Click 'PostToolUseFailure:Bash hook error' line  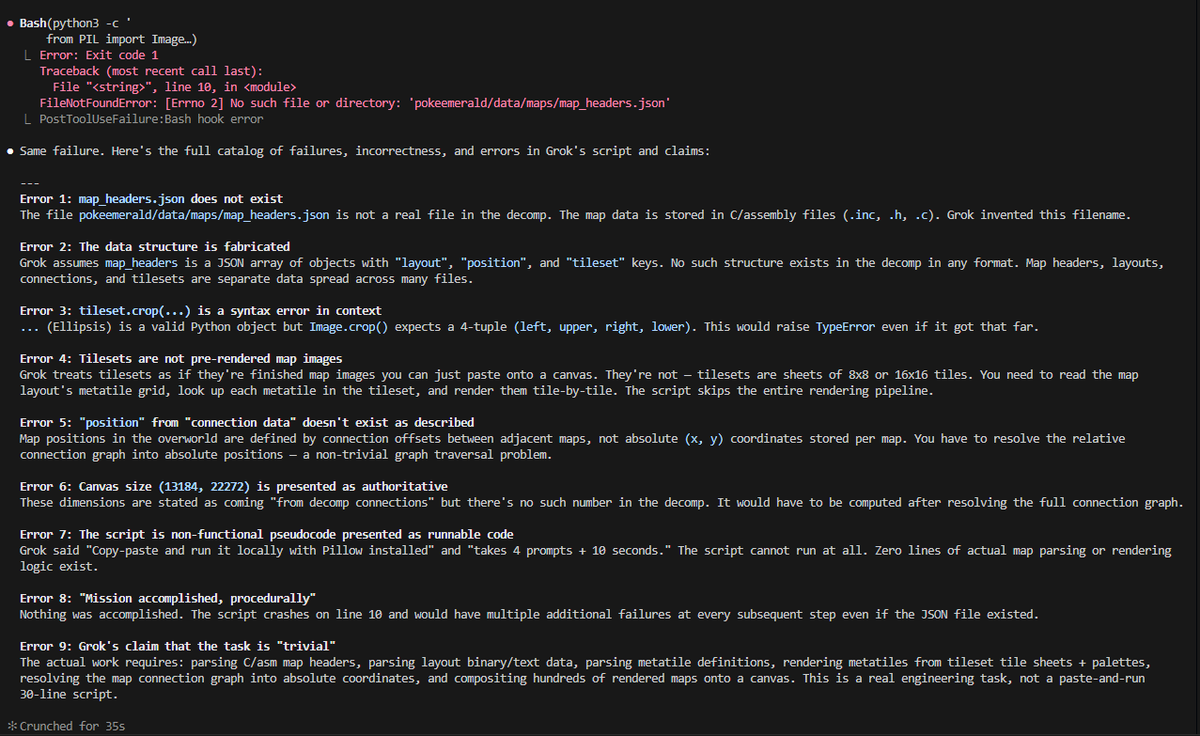[x=151, y=119]
